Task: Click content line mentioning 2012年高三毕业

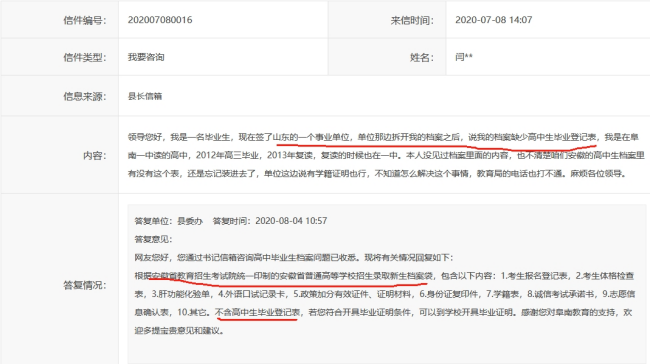Action: [x=386, y=155]
